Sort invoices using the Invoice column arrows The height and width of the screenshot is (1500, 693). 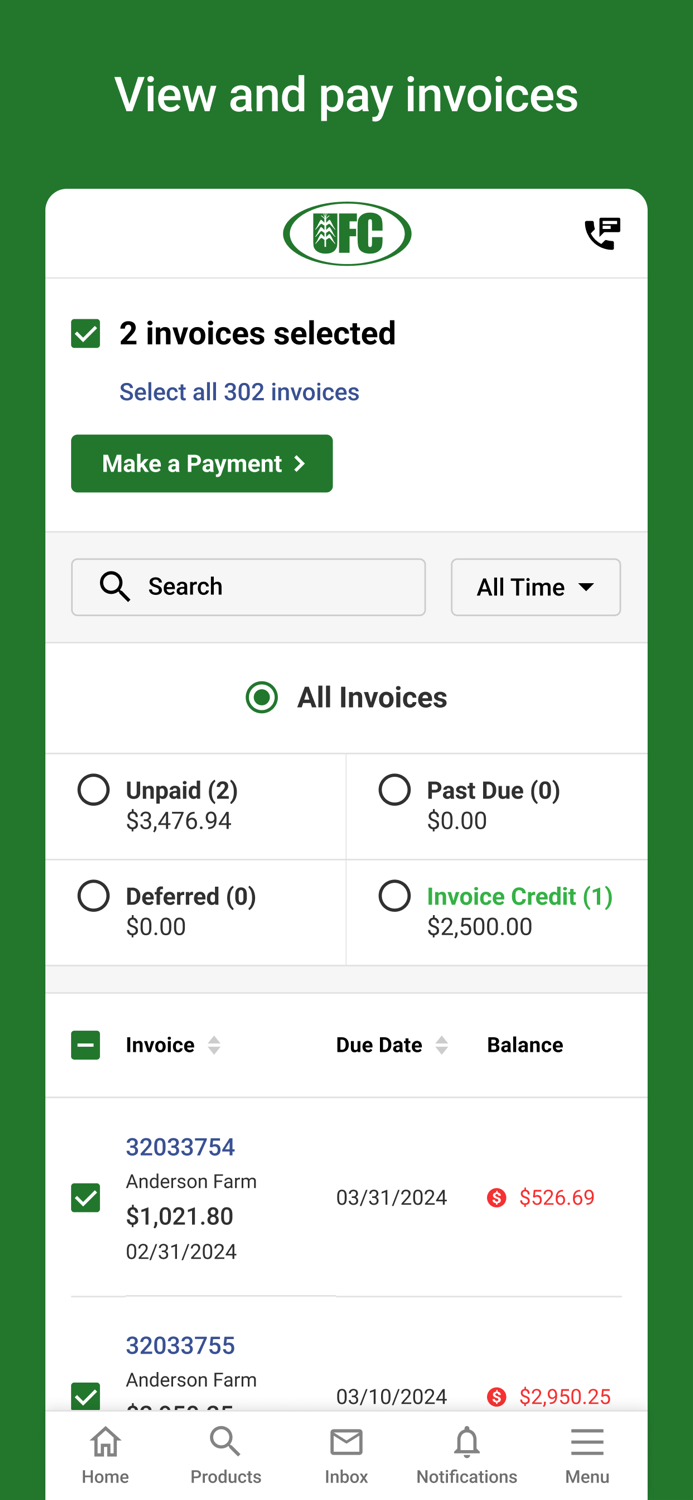pos(215,1044)
